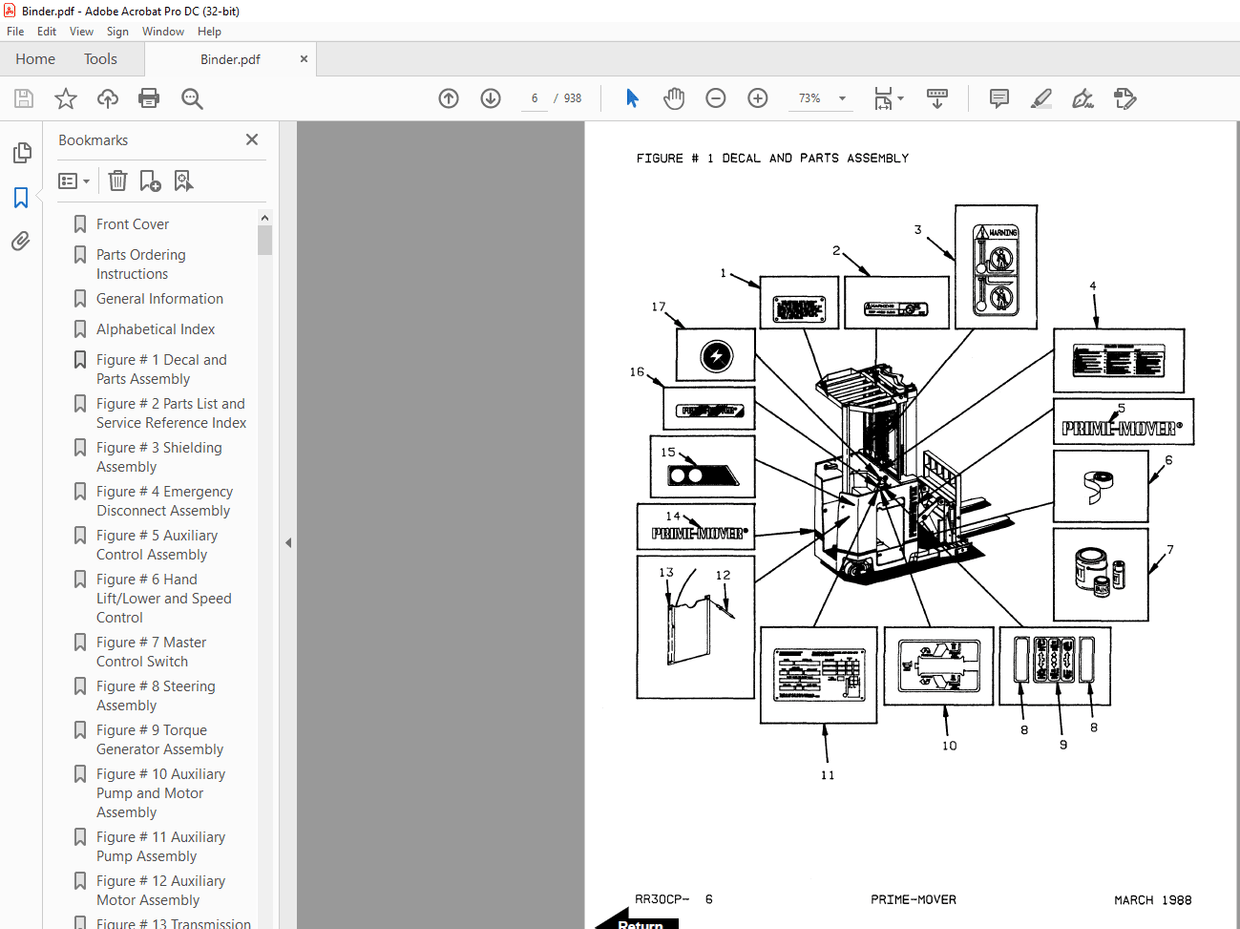This screenshot has width=1240, height=929.
Task: Select the Hand tool in the toolbar
Action: click(673, 98)
